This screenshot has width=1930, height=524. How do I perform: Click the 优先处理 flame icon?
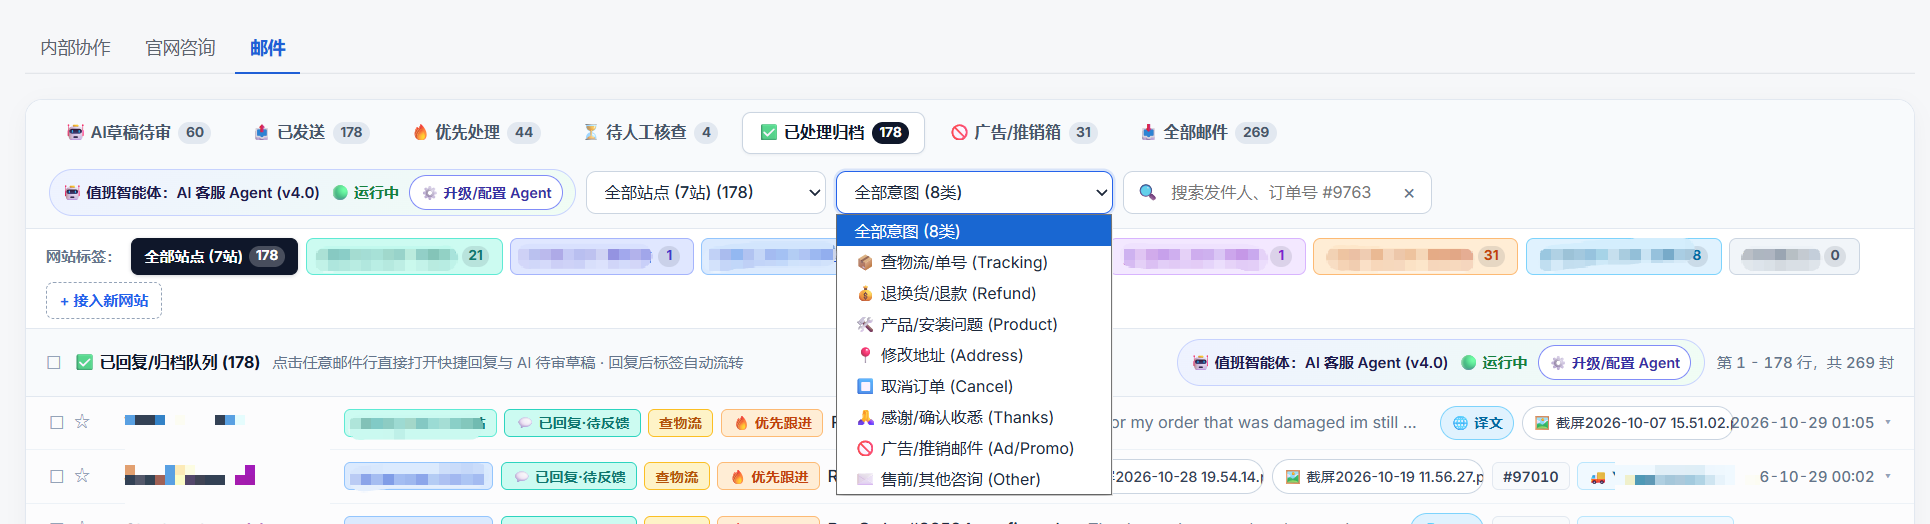[420, 132]
